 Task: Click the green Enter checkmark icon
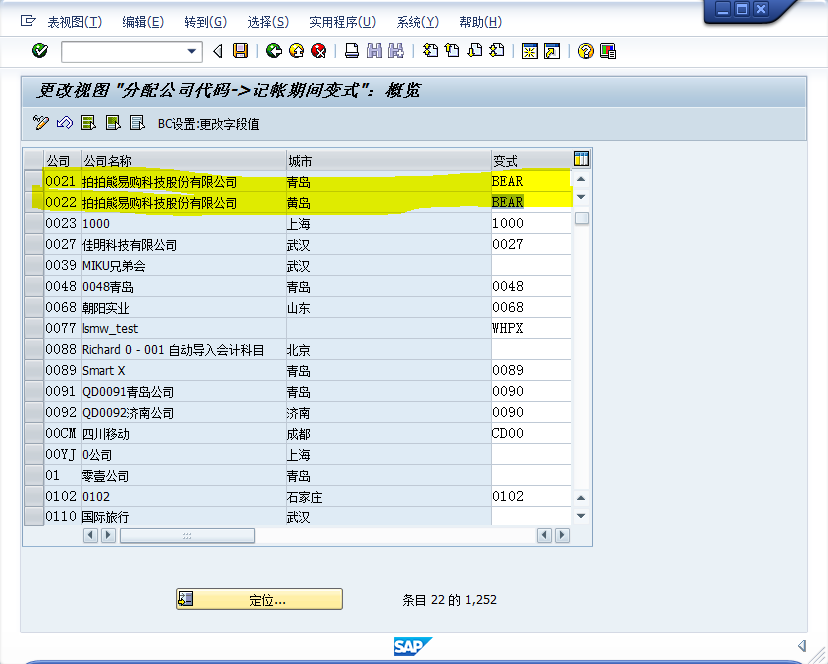pyautogui.click(x=40, y=51)
